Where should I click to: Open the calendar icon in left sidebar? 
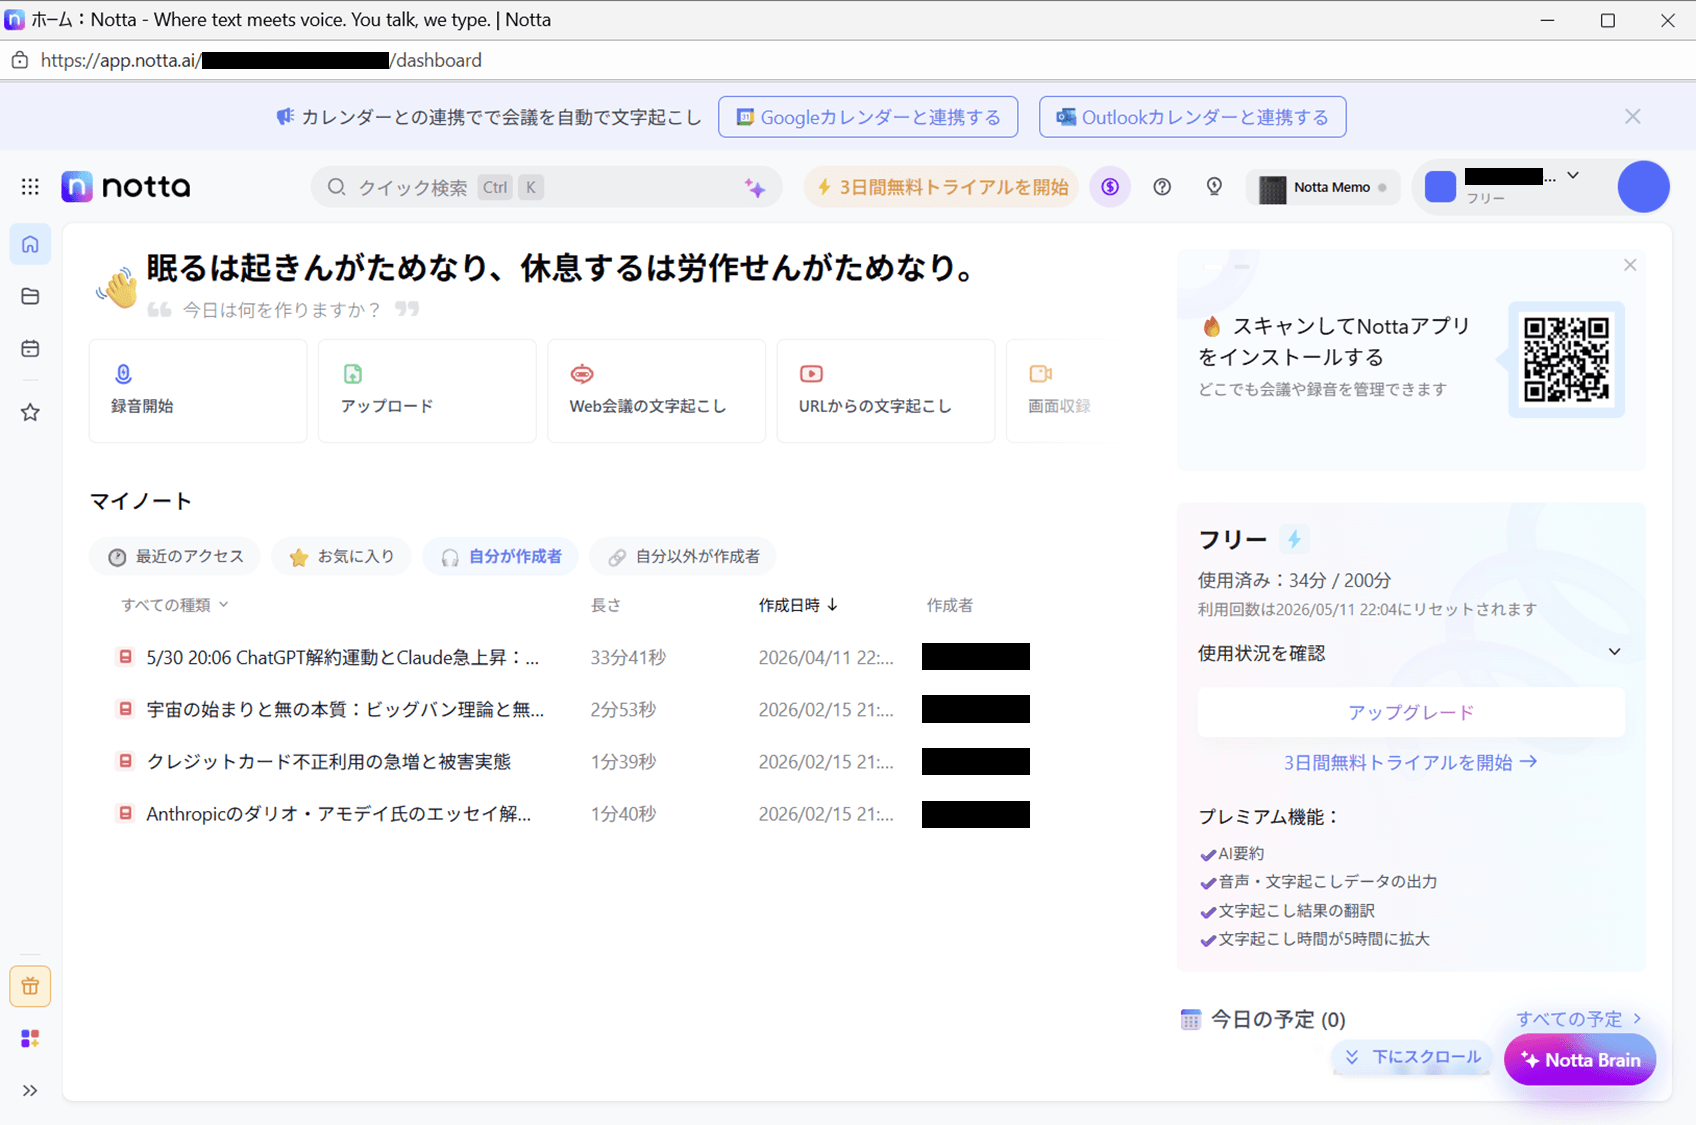point(30,349)
